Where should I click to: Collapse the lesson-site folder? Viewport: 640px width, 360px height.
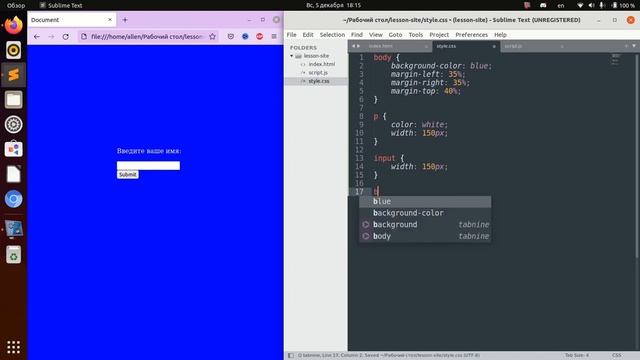(291, 56)
